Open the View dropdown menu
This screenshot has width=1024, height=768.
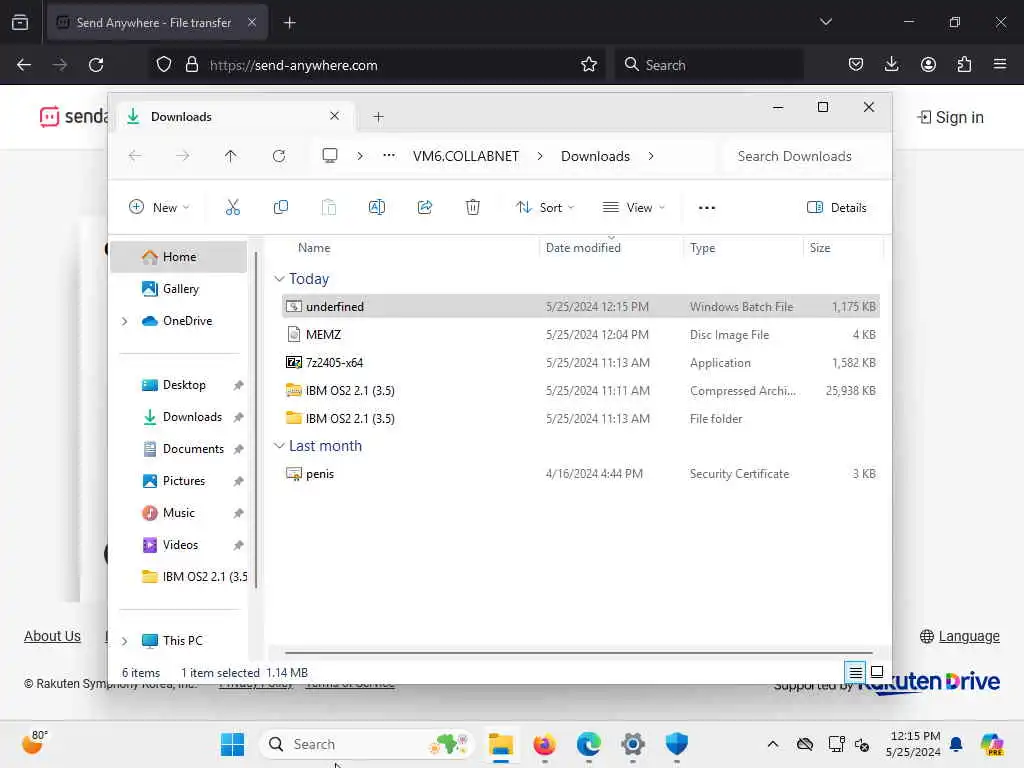coord(633,208)
